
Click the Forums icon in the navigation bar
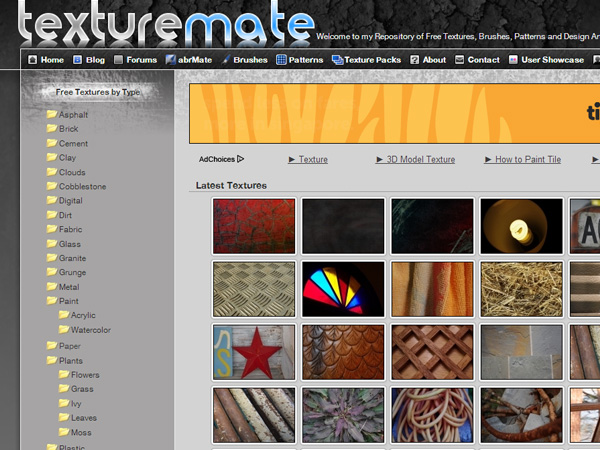pyautogui.click(x=119, y=60)
